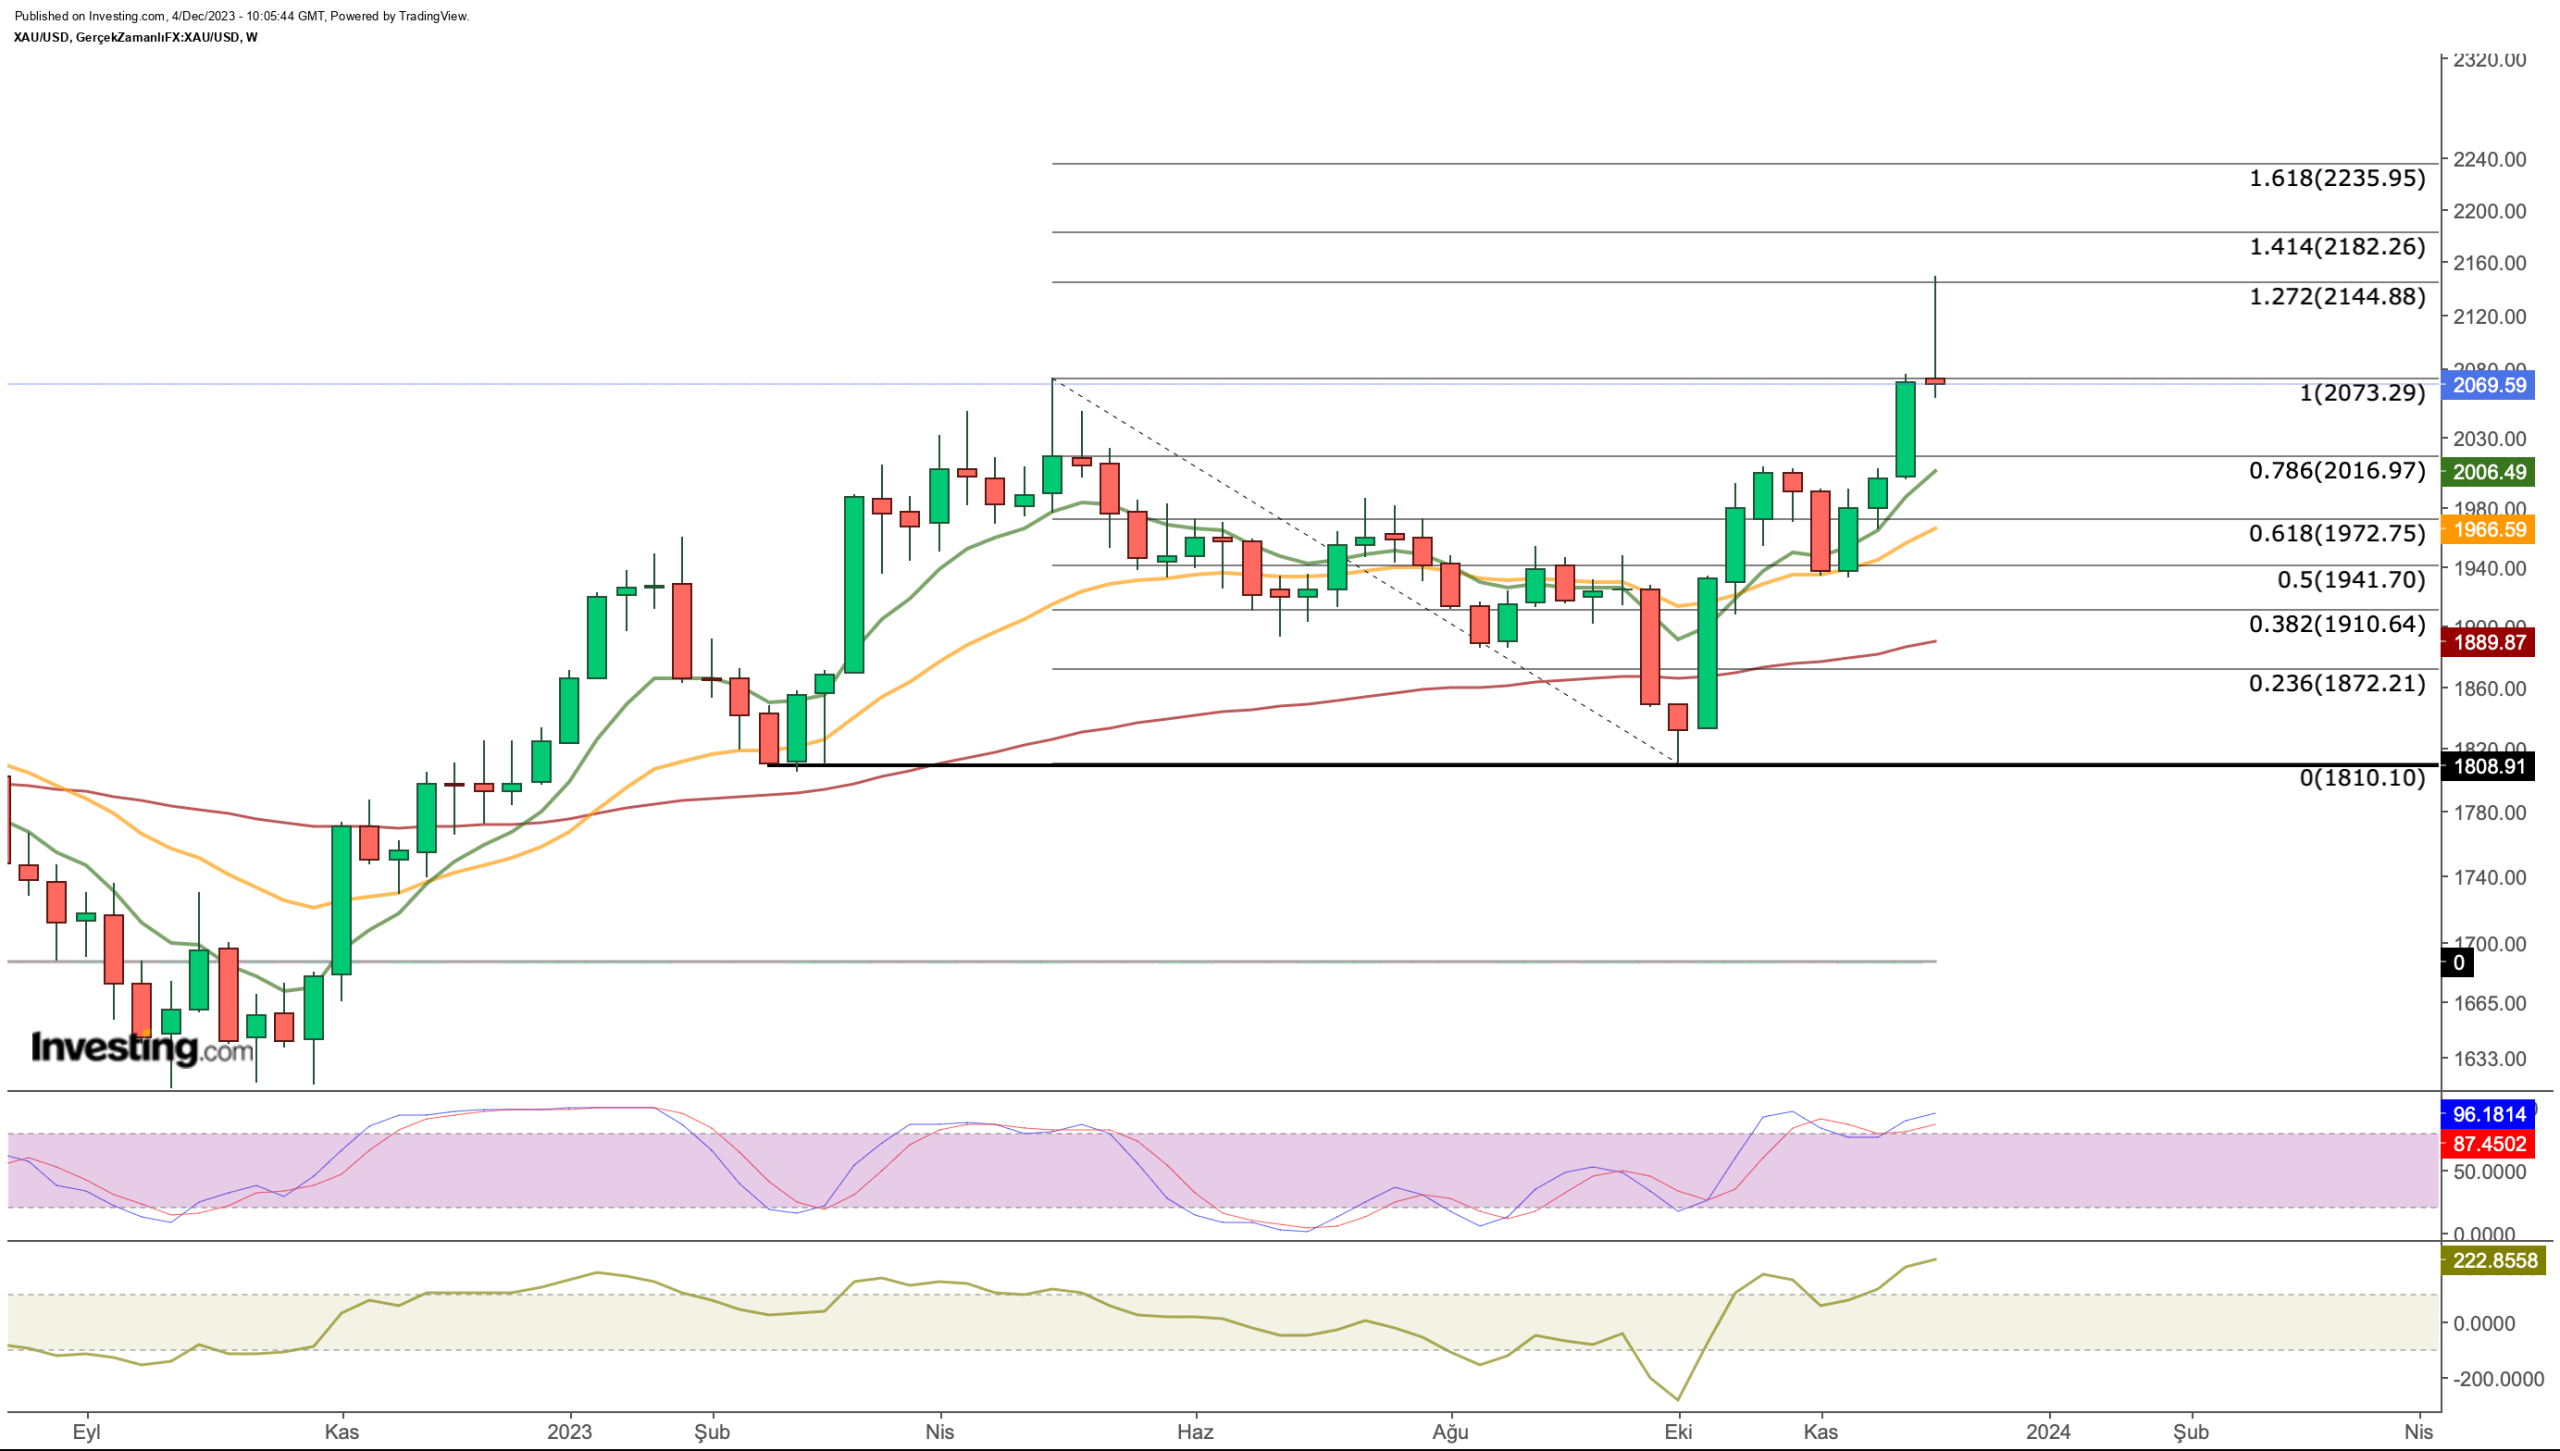The image size is (2560, 1451).
Task: Click the 0(1810.10) base level label
Action: 2362,777
